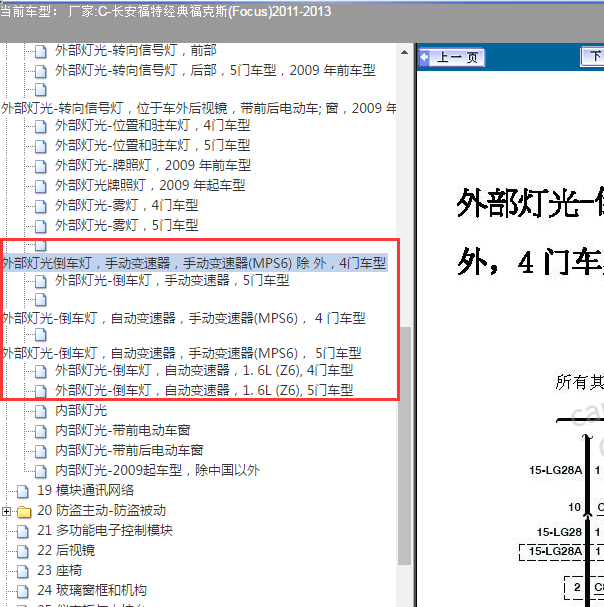Select 倒车灯，自动变速器，手动变速器(MPS6)， 4 门车型

tap(184, 318)
